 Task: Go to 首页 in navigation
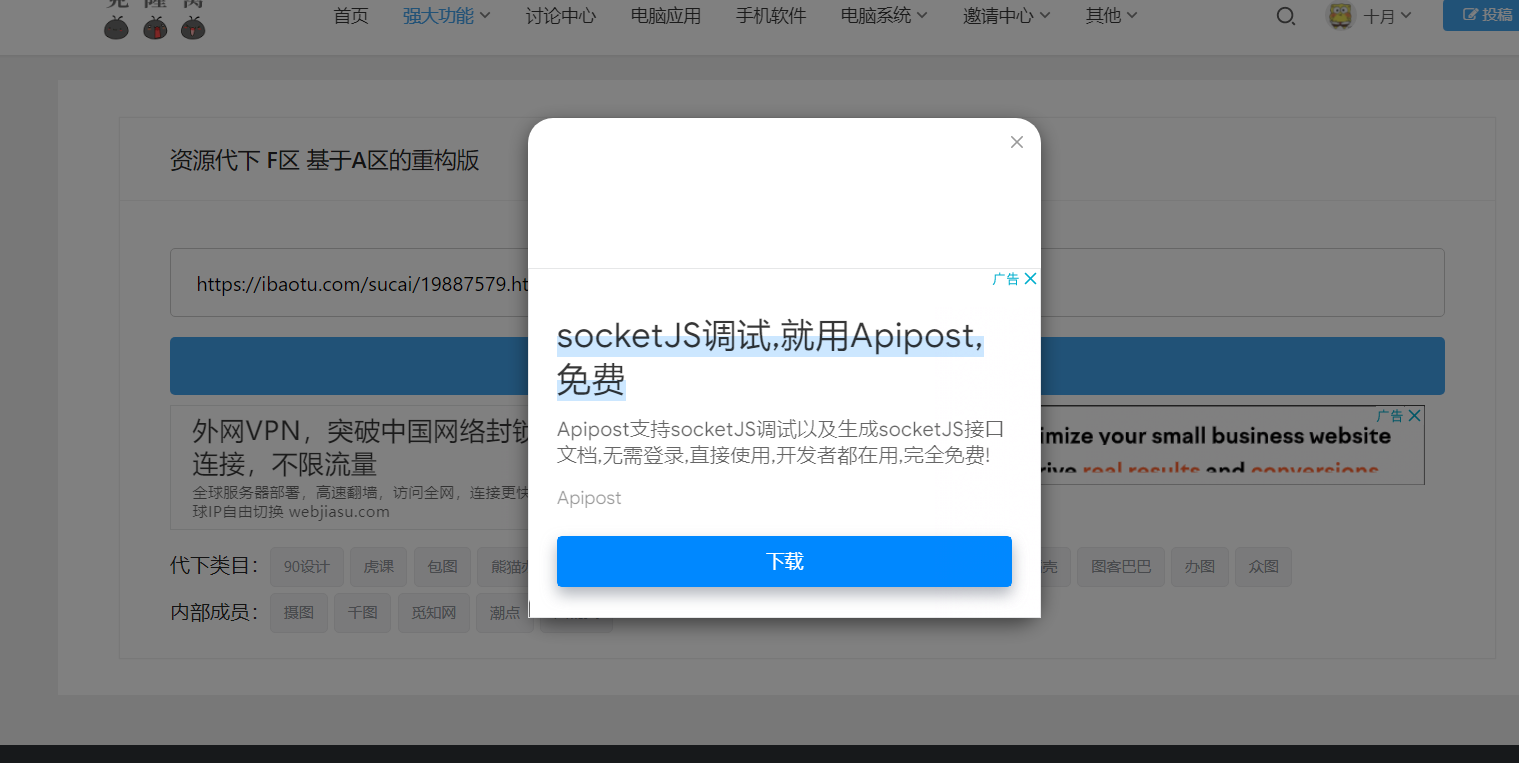351,16
